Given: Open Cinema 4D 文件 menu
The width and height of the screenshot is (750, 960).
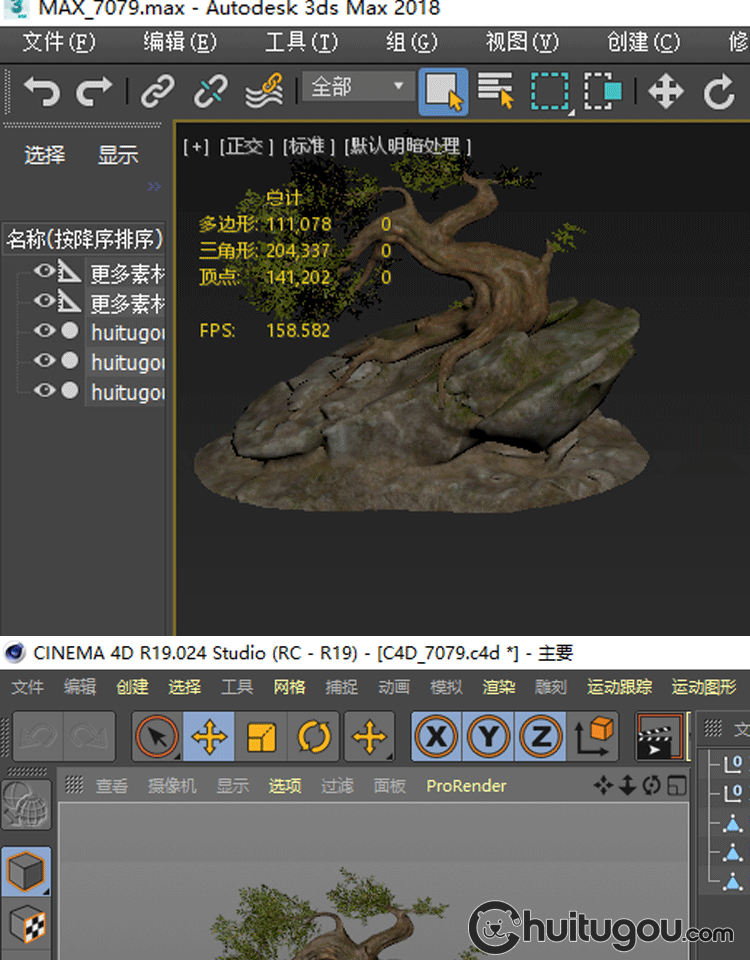Looking at the screenshot, I should tap(28, 688).
